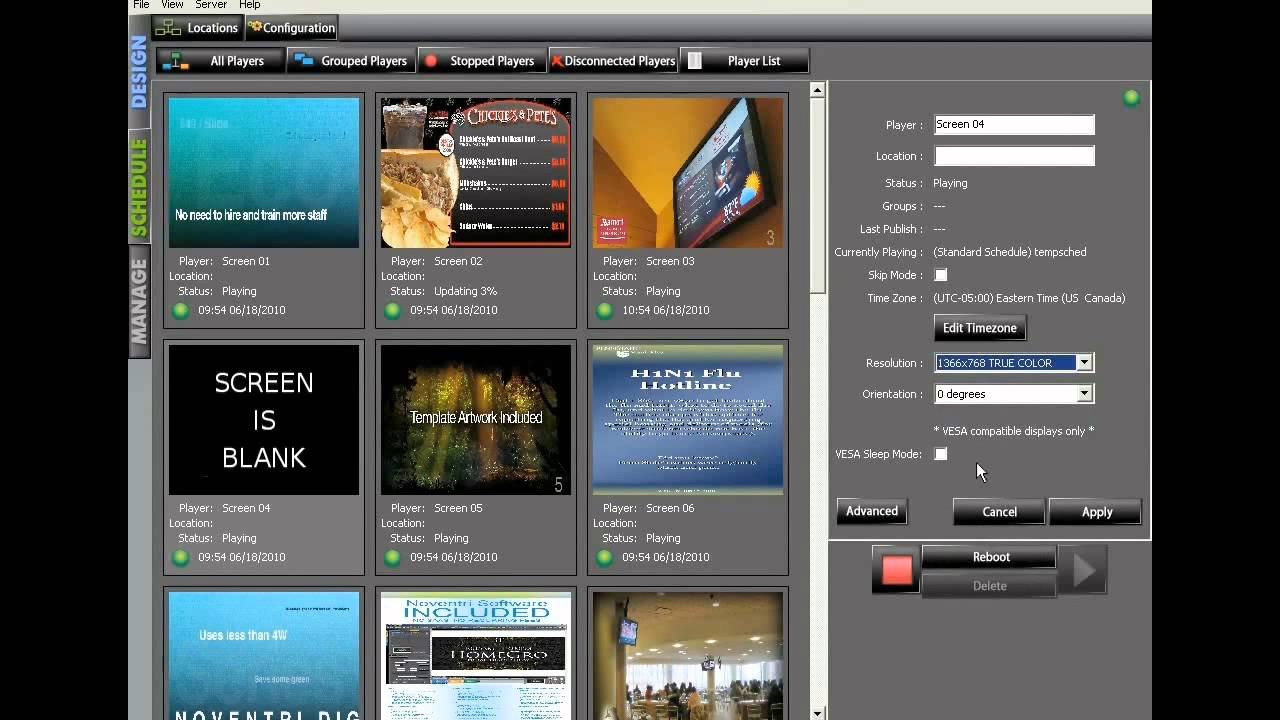Select the Screen 03 thumbnail
The image size is (1280, 720).
coord(688,172)
